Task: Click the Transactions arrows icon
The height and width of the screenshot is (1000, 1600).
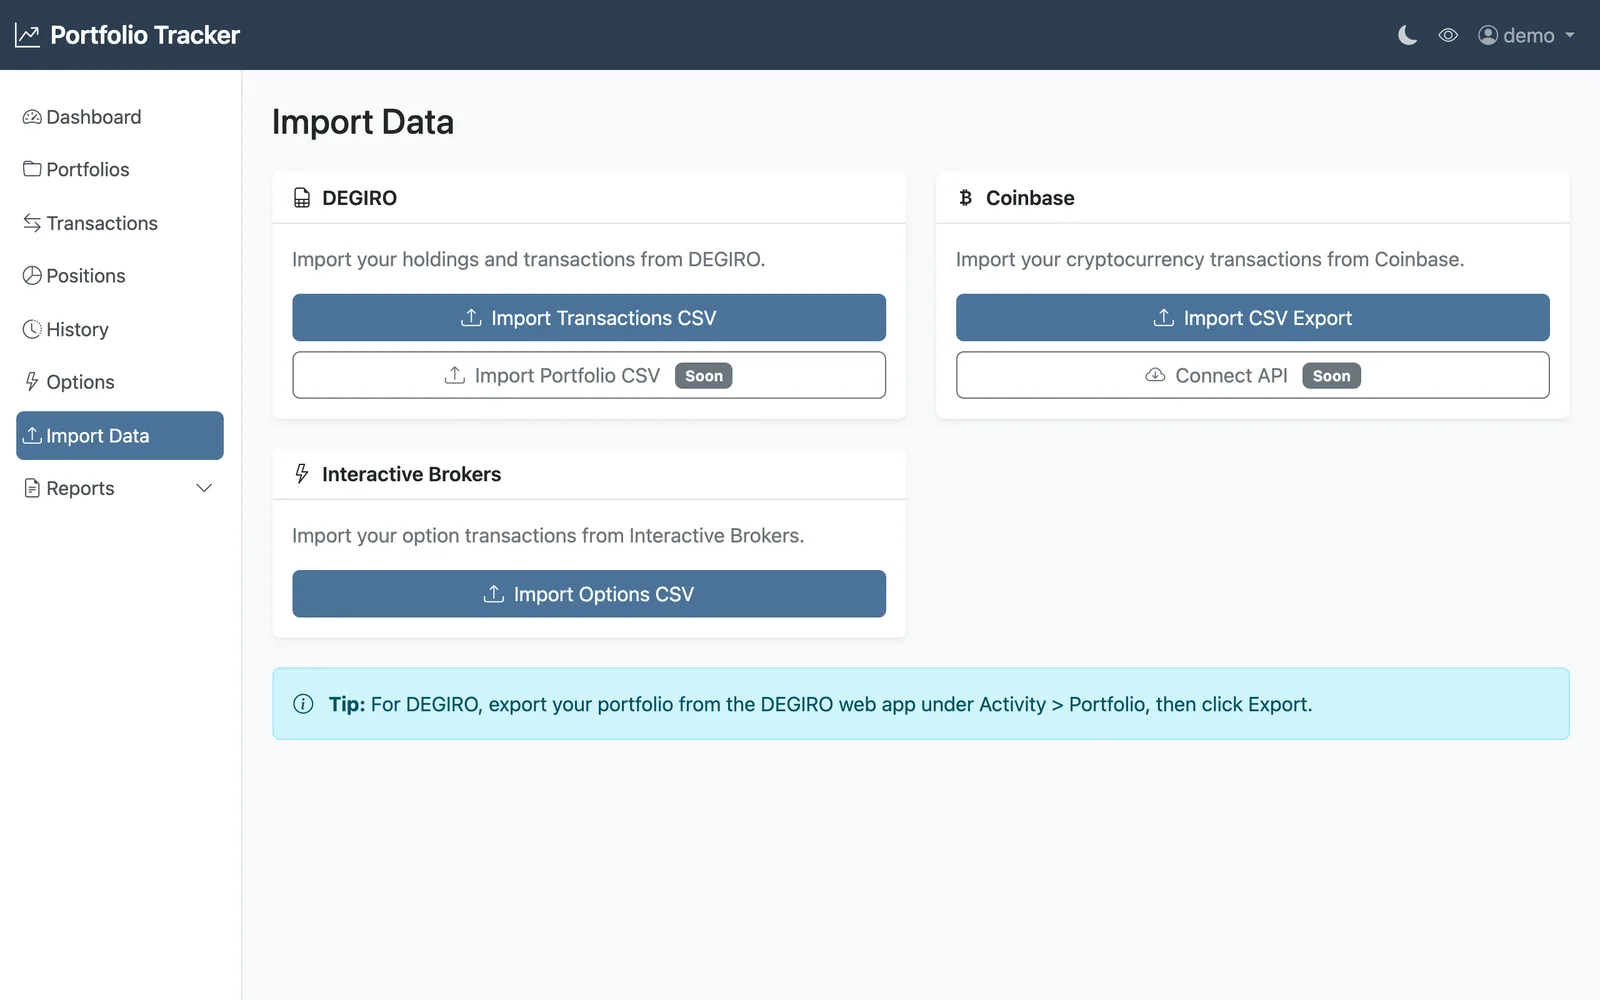Action: pos(32,223)
